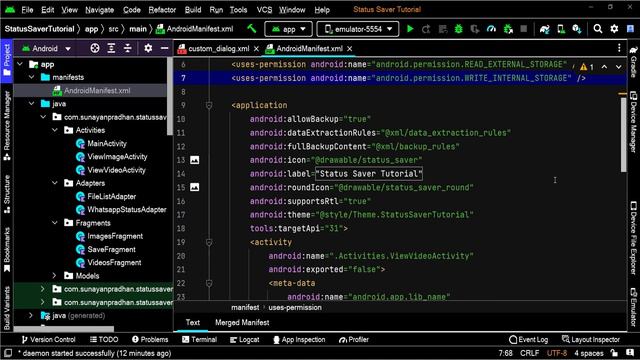
Task: Collapse the Activities package
Action: pyautogui.click(x=55, y=130)
